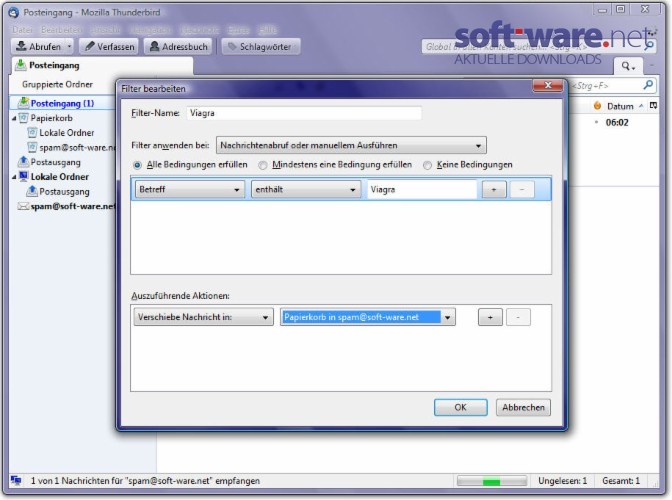
Task: Click the global search magnifier icon
Action: click(x=650, y=45)
